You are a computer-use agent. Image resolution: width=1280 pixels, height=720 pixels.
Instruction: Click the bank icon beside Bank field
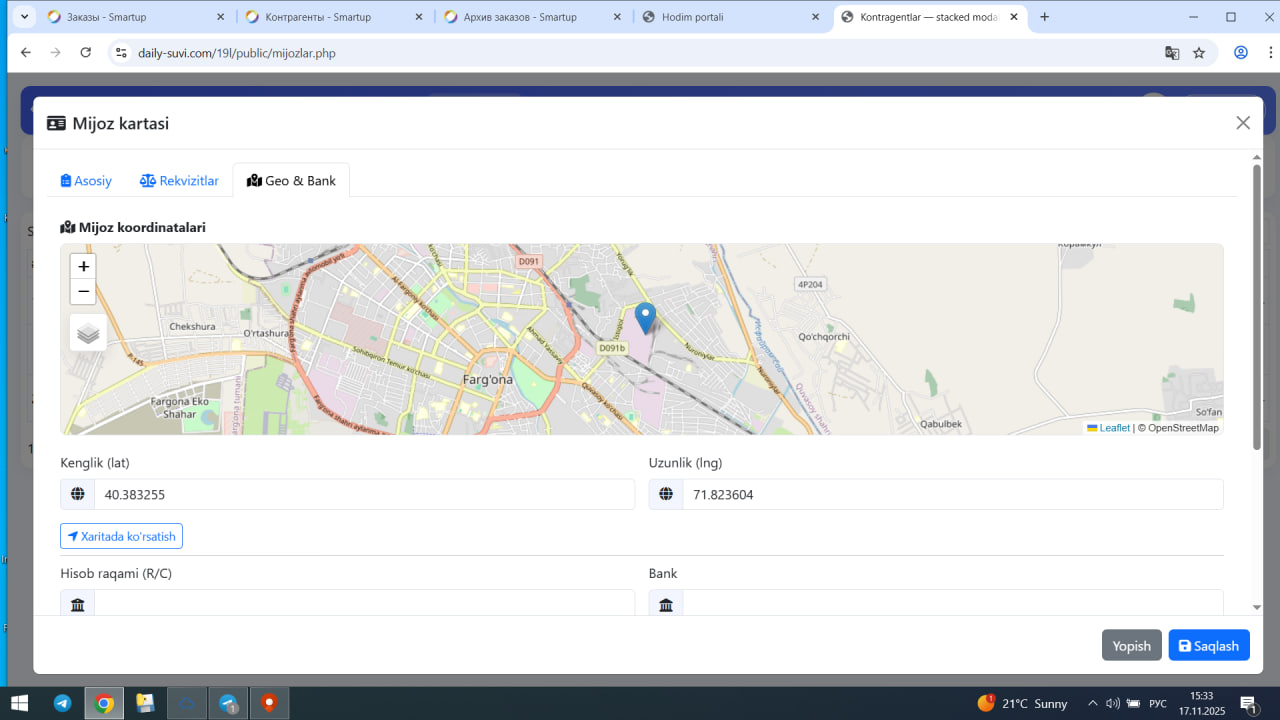pyautogui.click(x=666, y=603)
